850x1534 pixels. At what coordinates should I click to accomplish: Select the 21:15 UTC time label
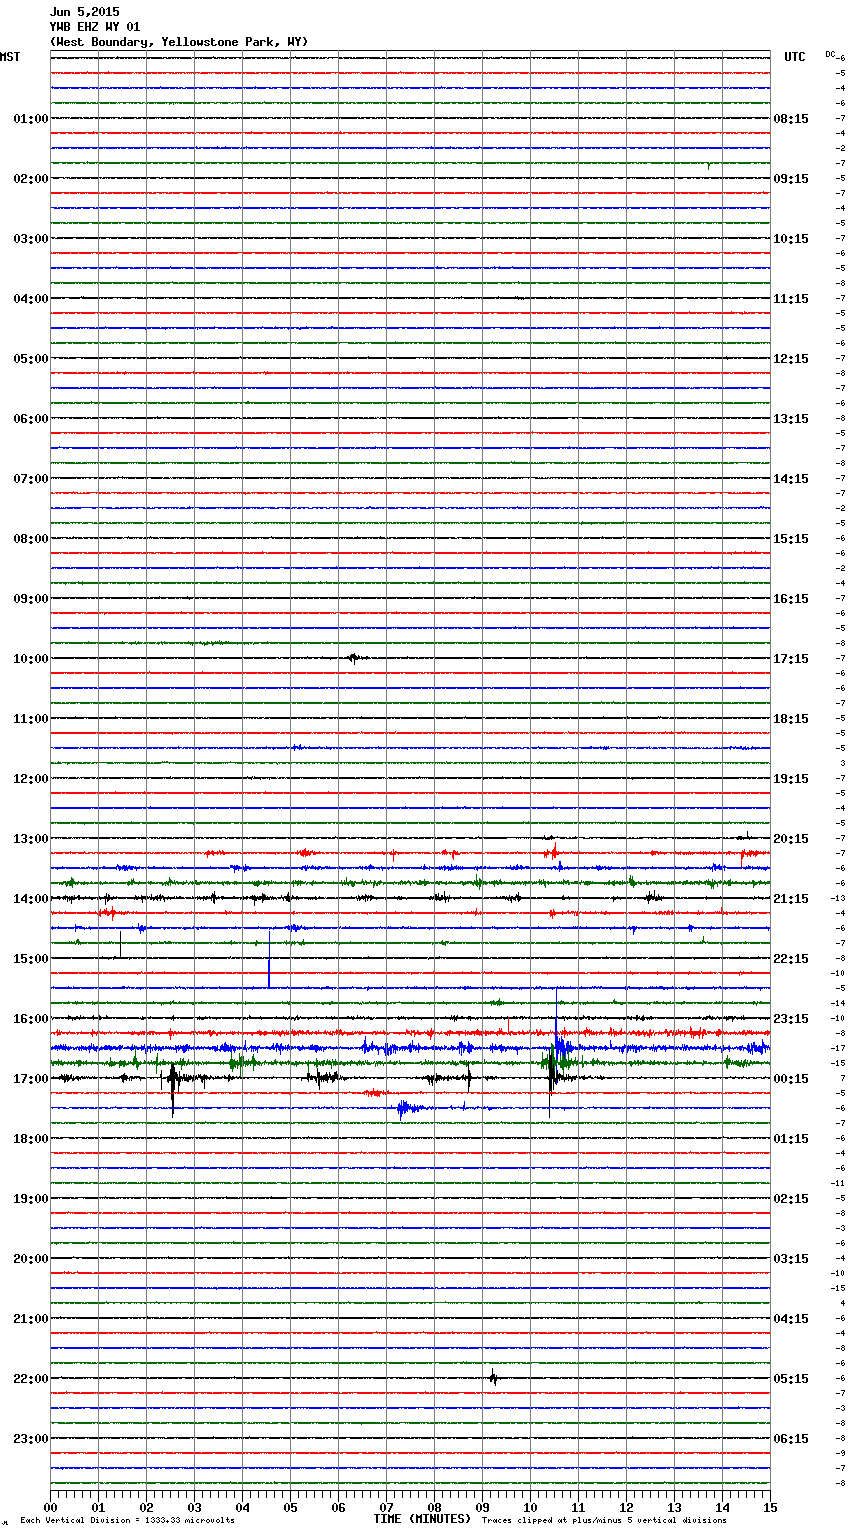point(791,899)
